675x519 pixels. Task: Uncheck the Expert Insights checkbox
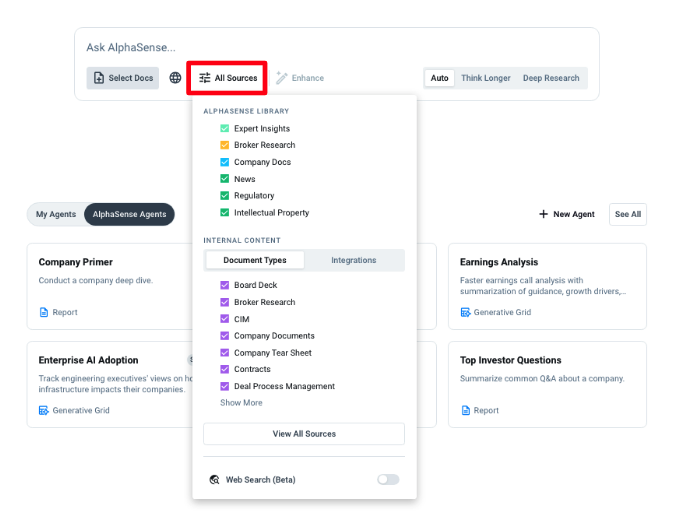[x=225, y=129]
